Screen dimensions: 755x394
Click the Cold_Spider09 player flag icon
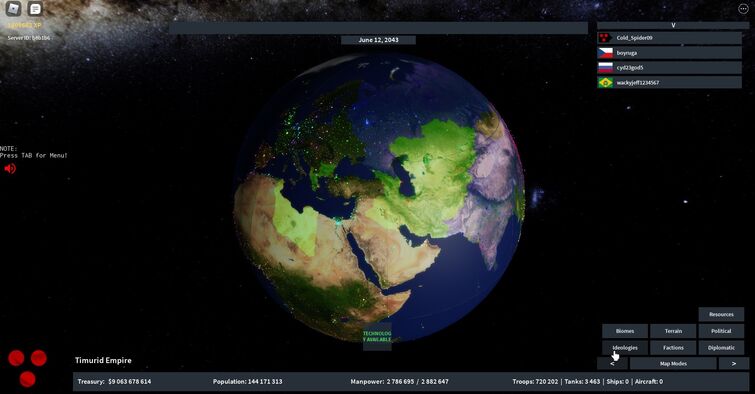click(605, 38)
